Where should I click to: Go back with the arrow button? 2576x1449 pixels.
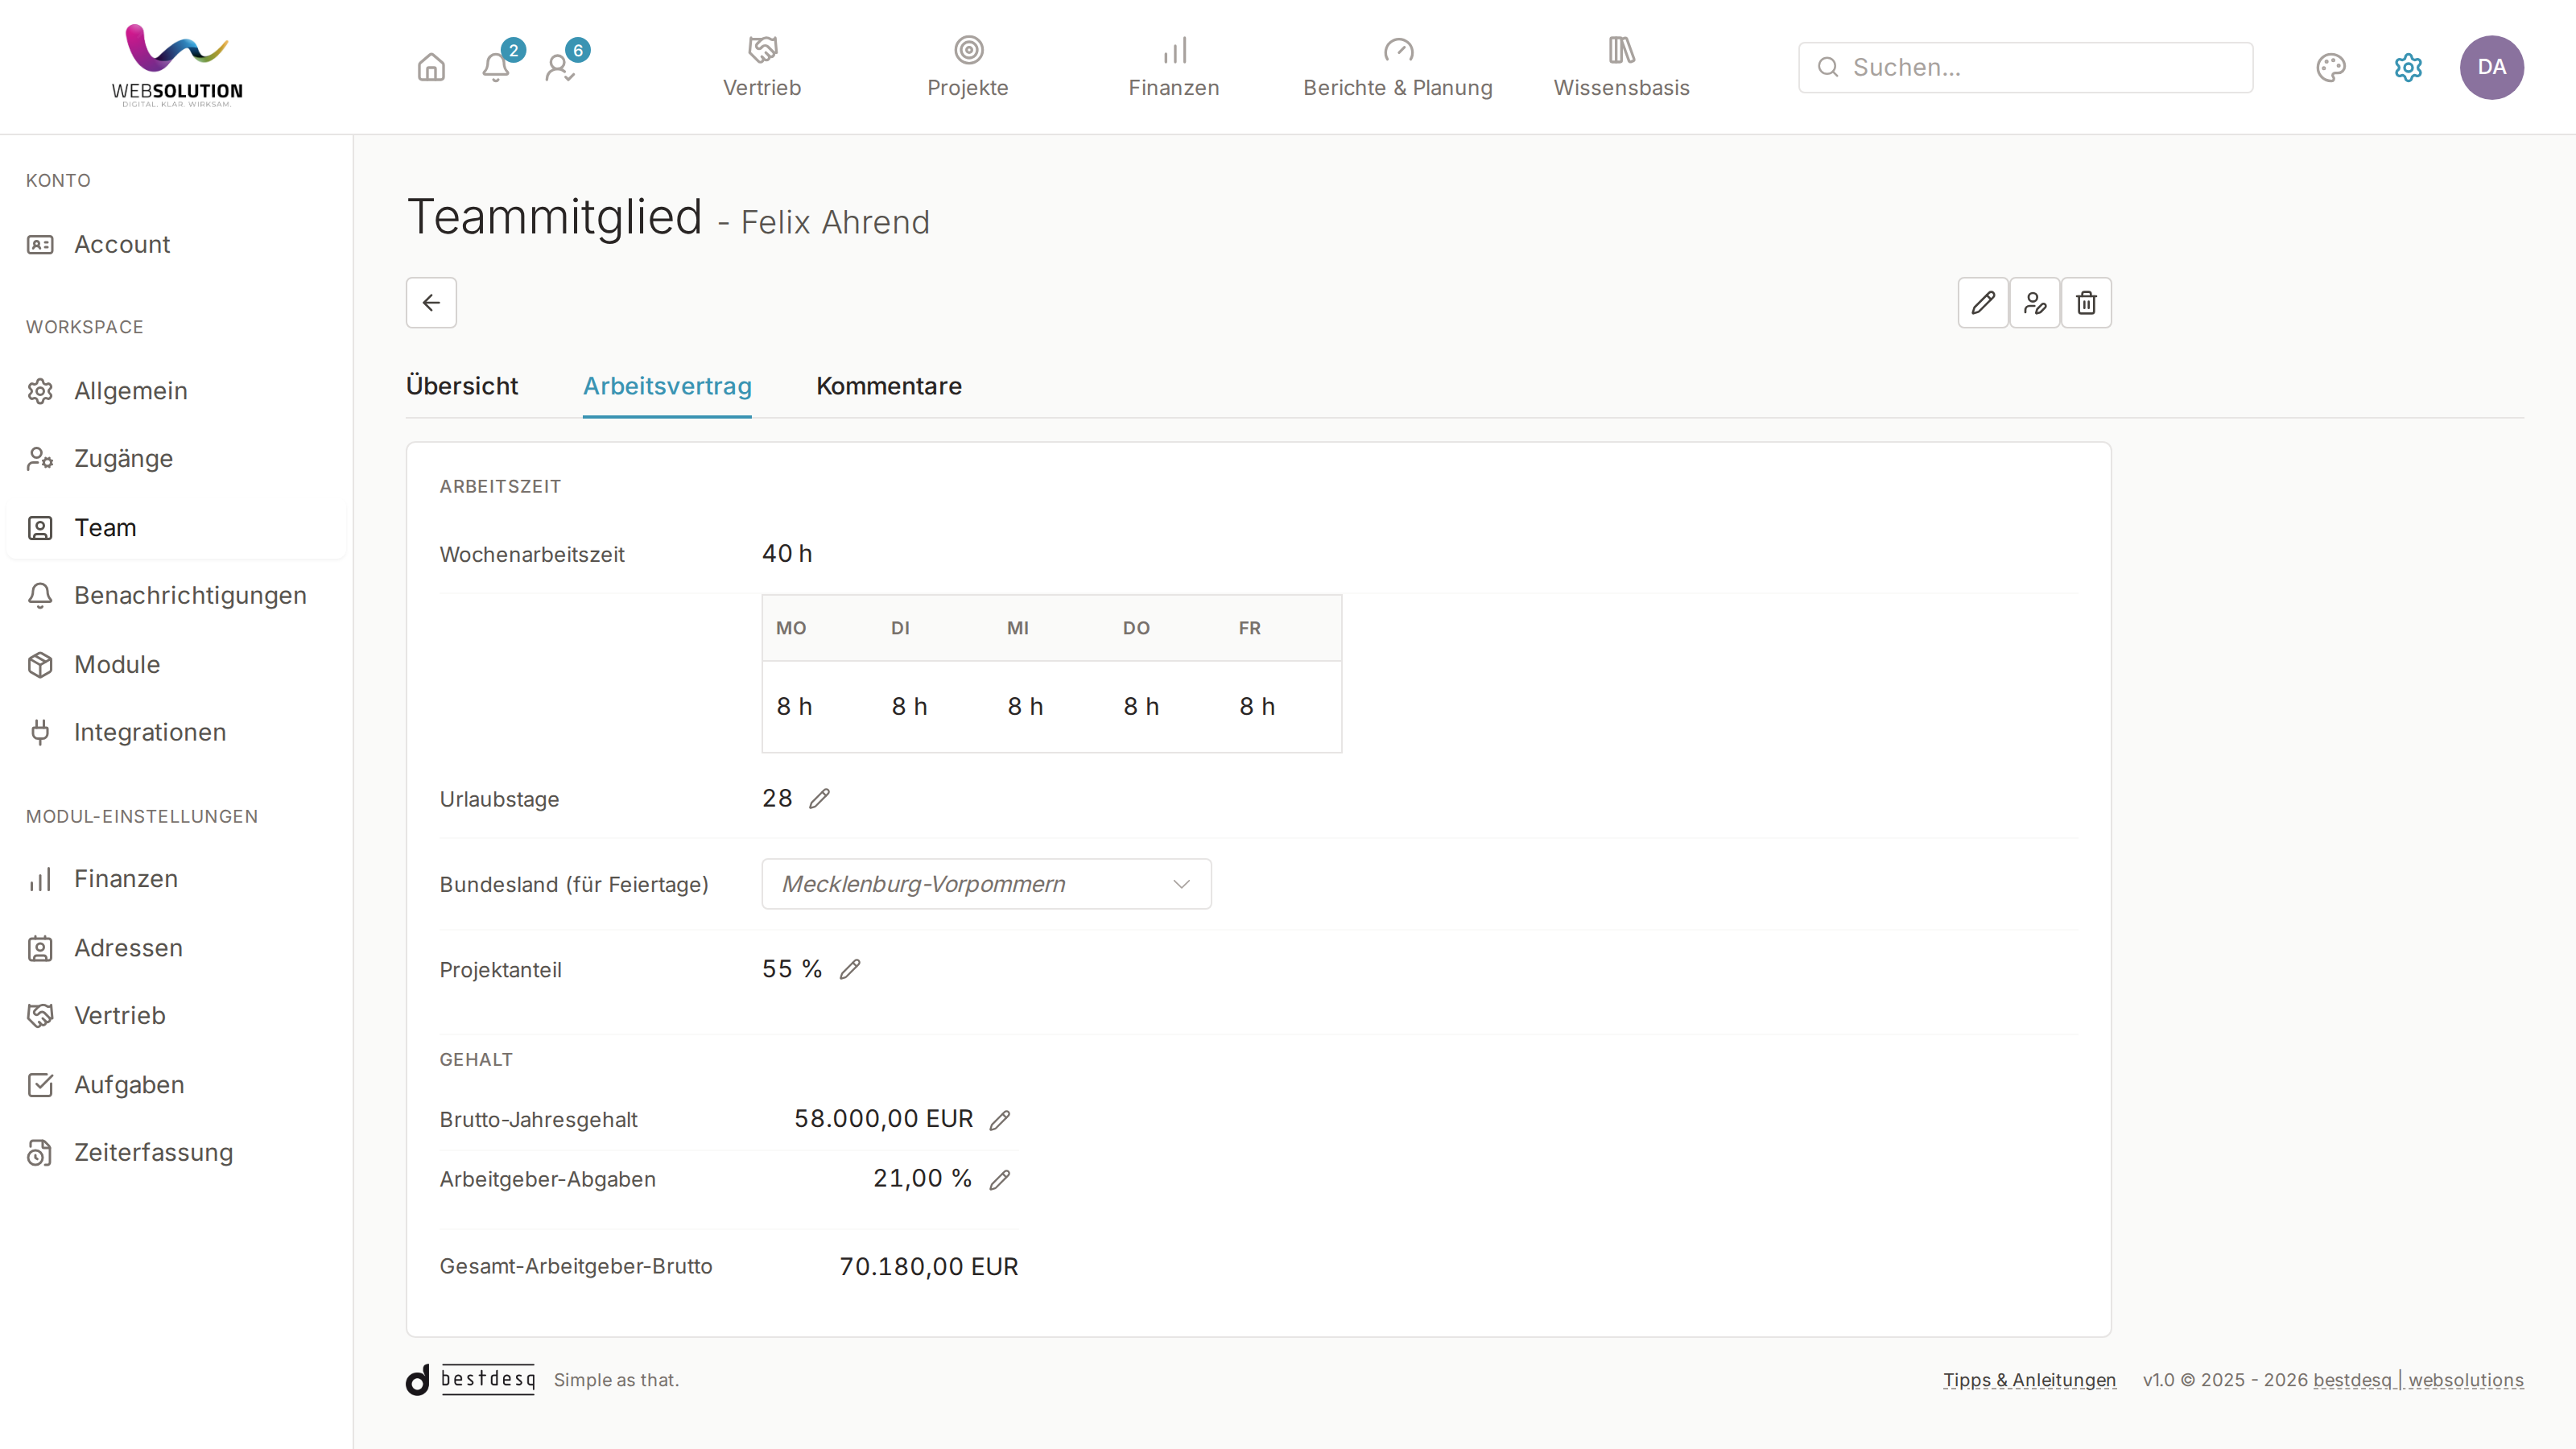coord(431,302)
